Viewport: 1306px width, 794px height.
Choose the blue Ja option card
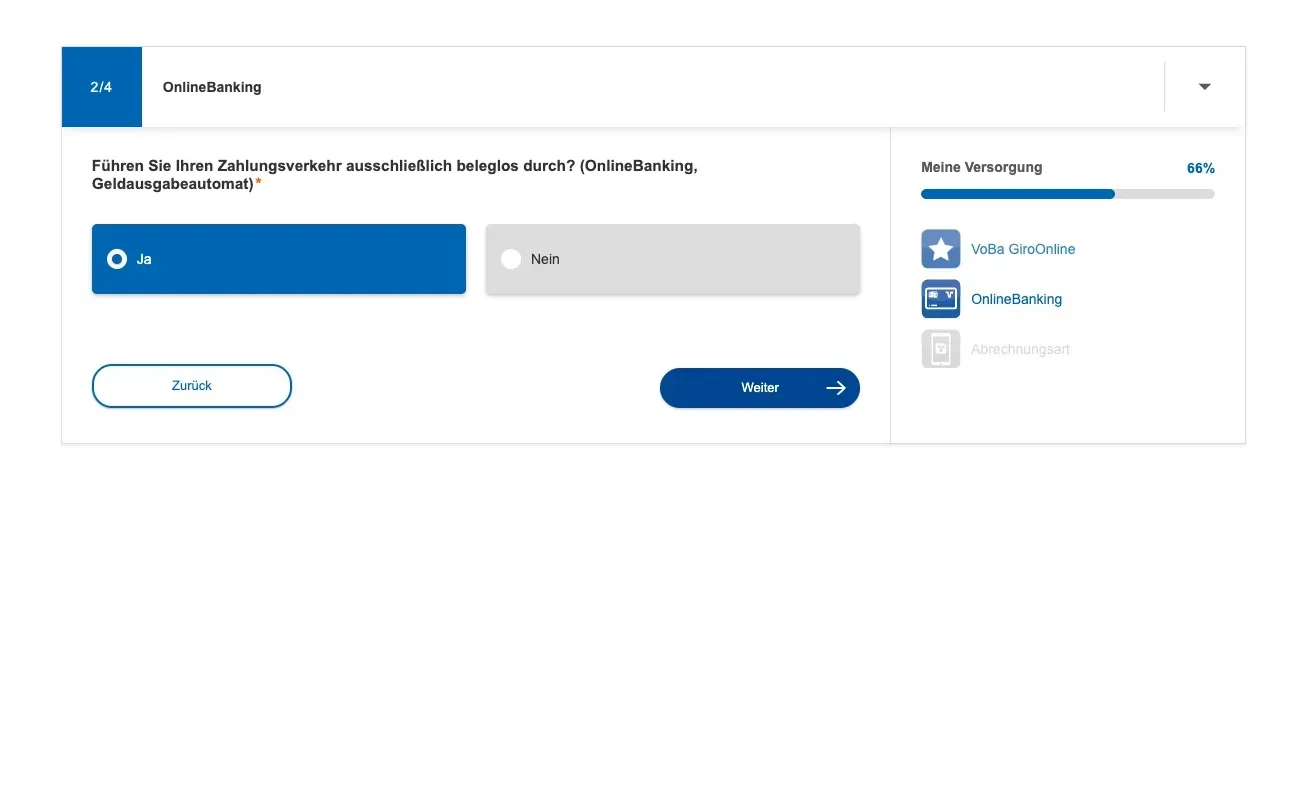tap(279, 259)
